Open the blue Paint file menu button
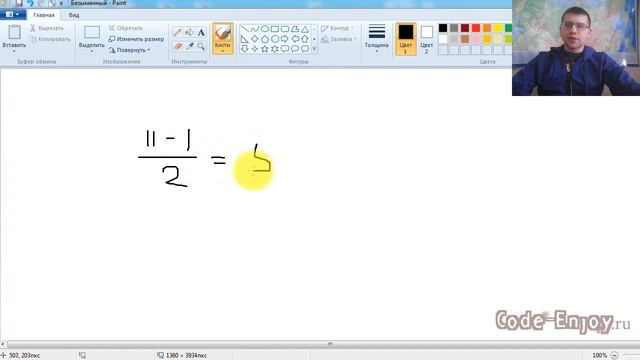 pos(13,14)
